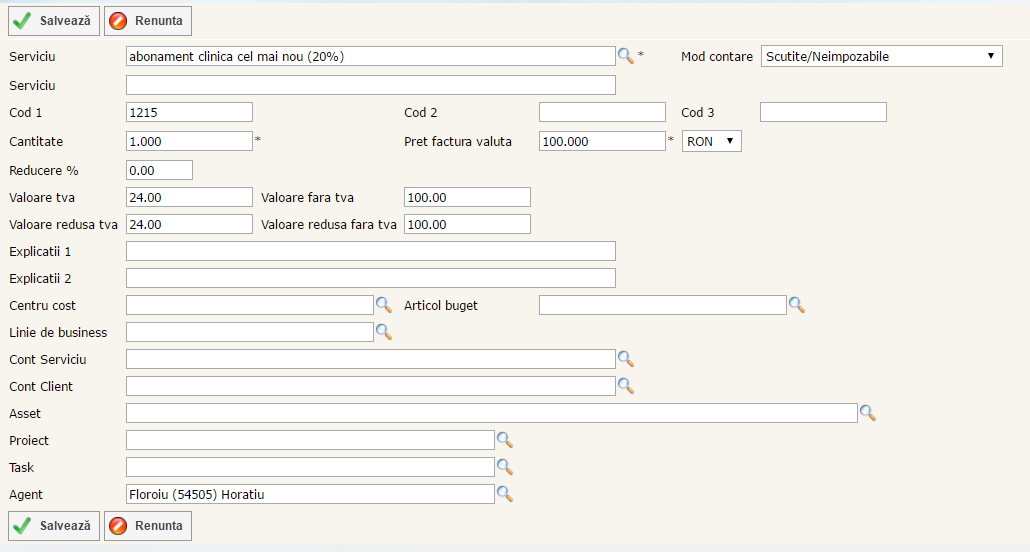Focus the Reducere % field
This screenshot has height=552, width=1030.
point(159,170)
